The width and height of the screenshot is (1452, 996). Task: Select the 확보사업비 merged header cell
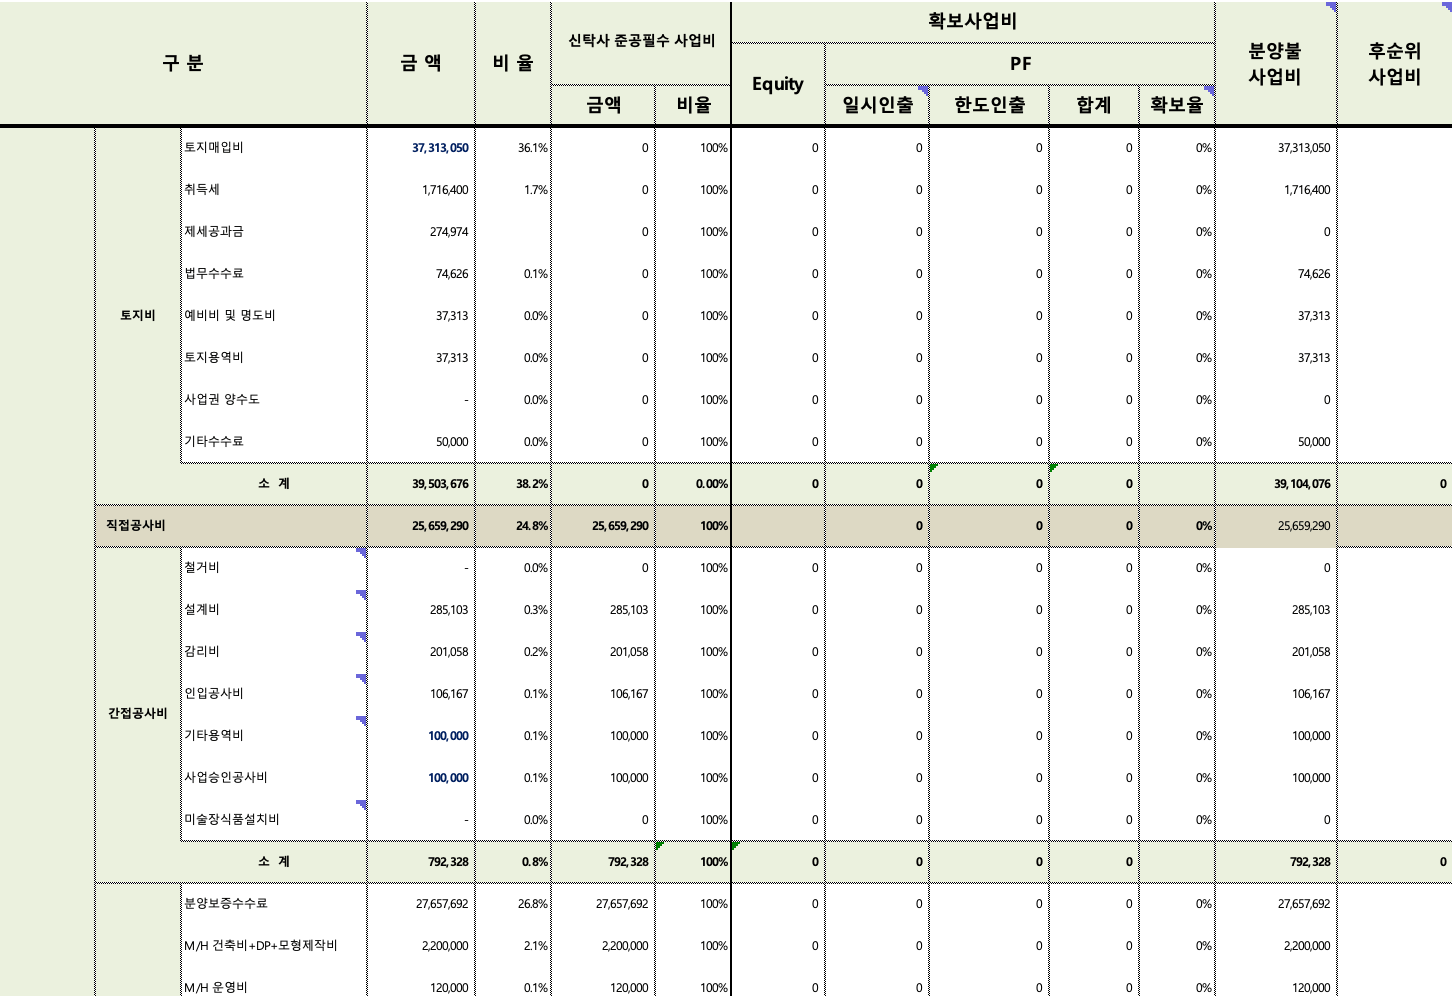click(x=972, y=21)
